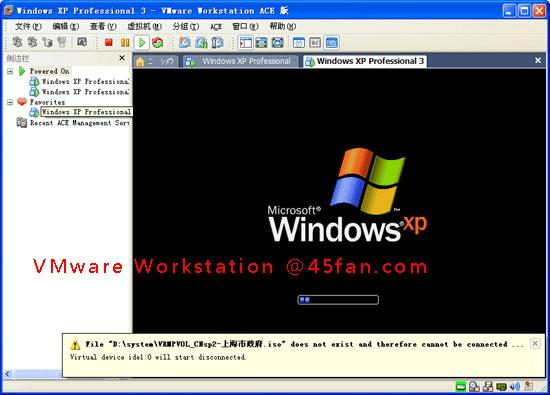Viewport: 550px width, 395px height.
Task: Switch to Console view toolbar icon
Action: pyautogui.click(x=332, y=43)
